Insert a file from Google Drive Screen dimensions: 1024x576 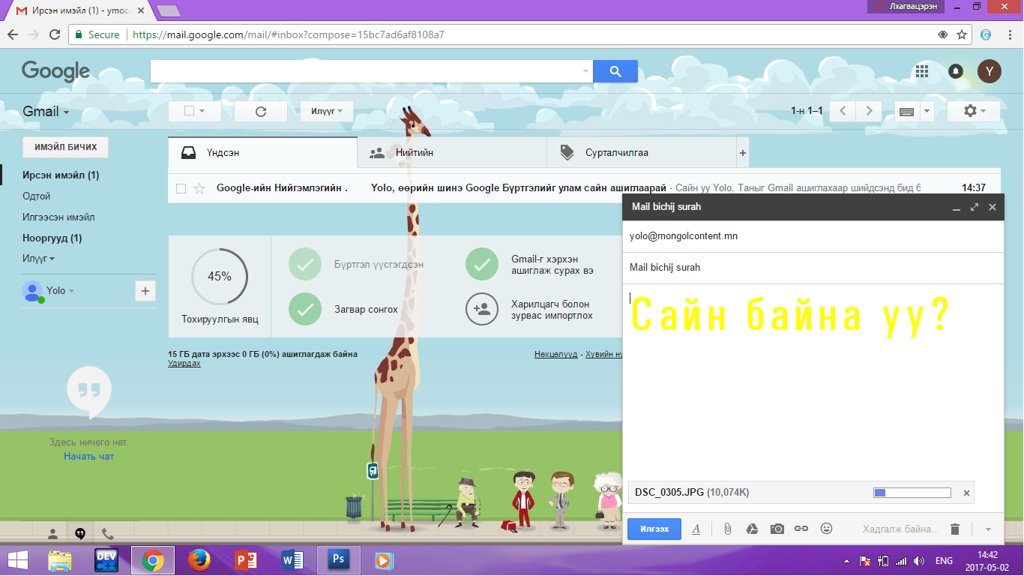click(x=752, y=528)
